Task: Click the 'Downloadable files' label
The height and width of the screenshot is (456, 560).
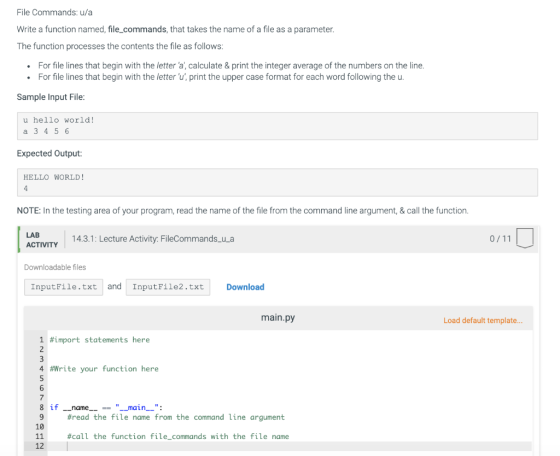Action: point(55,267)
